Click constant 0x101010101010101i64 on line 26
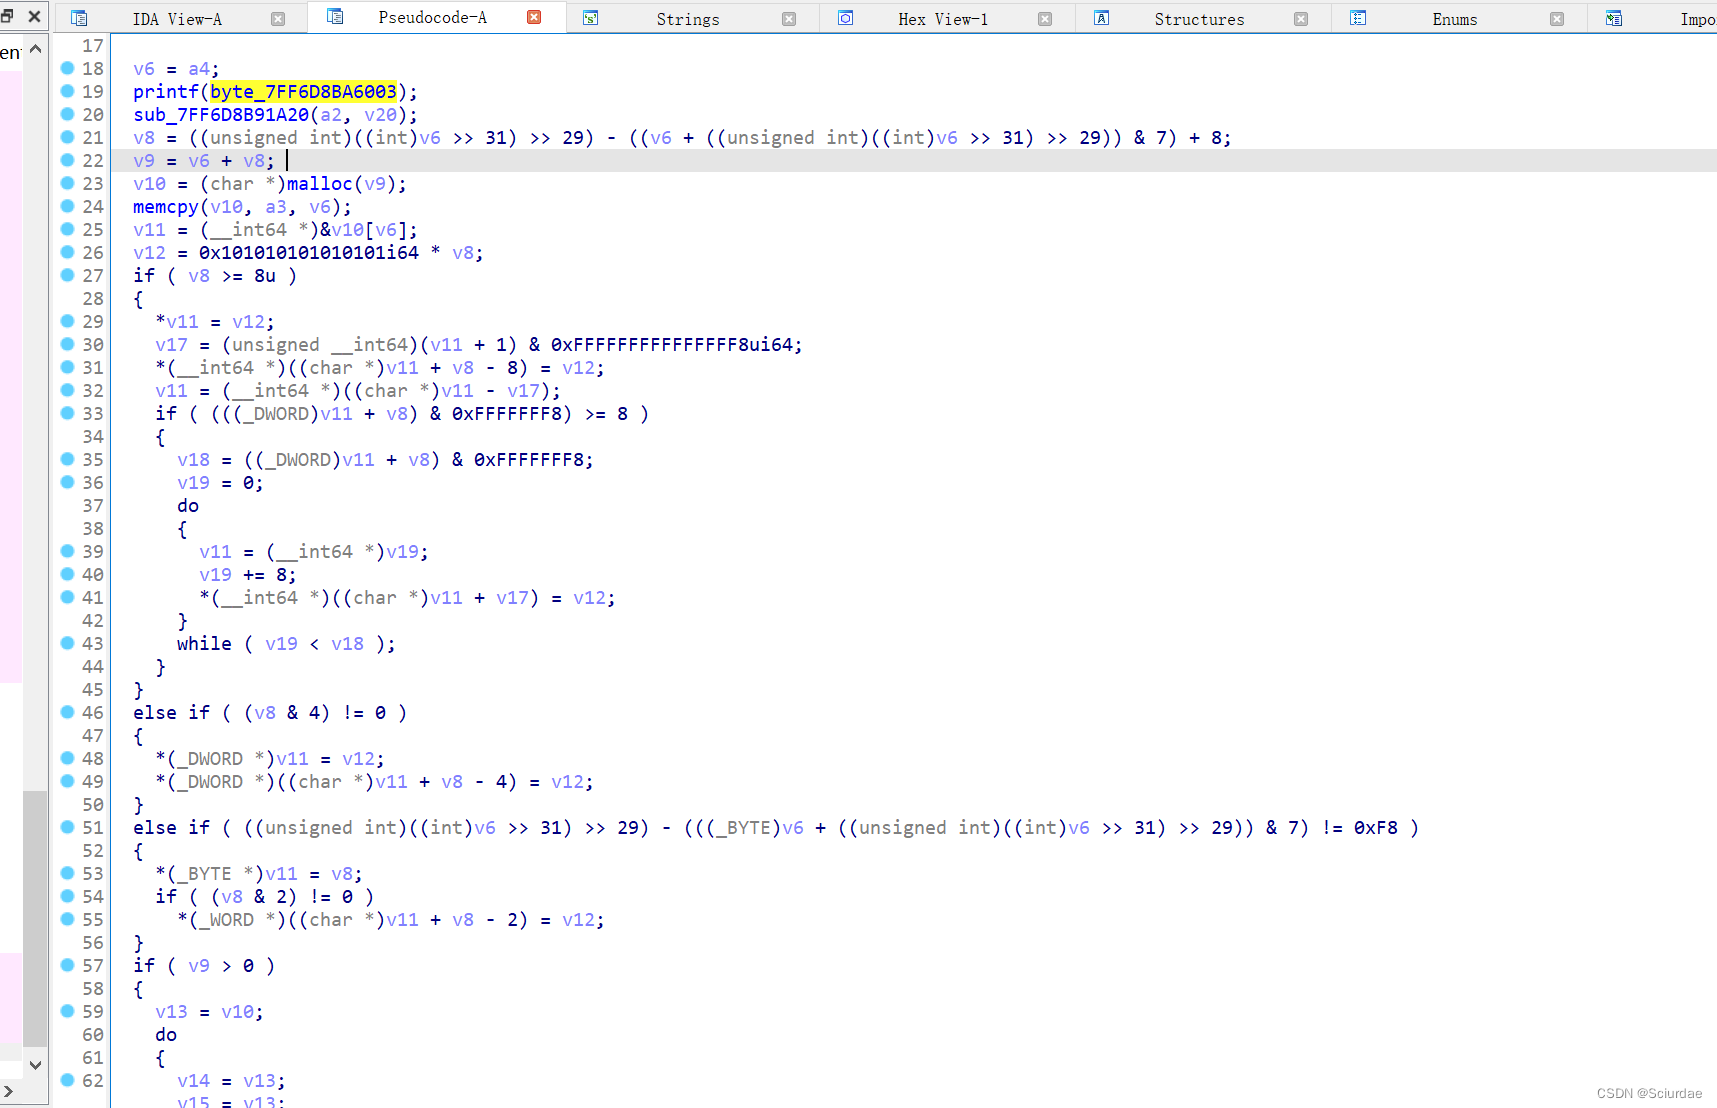Viewport: 1717px width, 1108px height. 309,253
